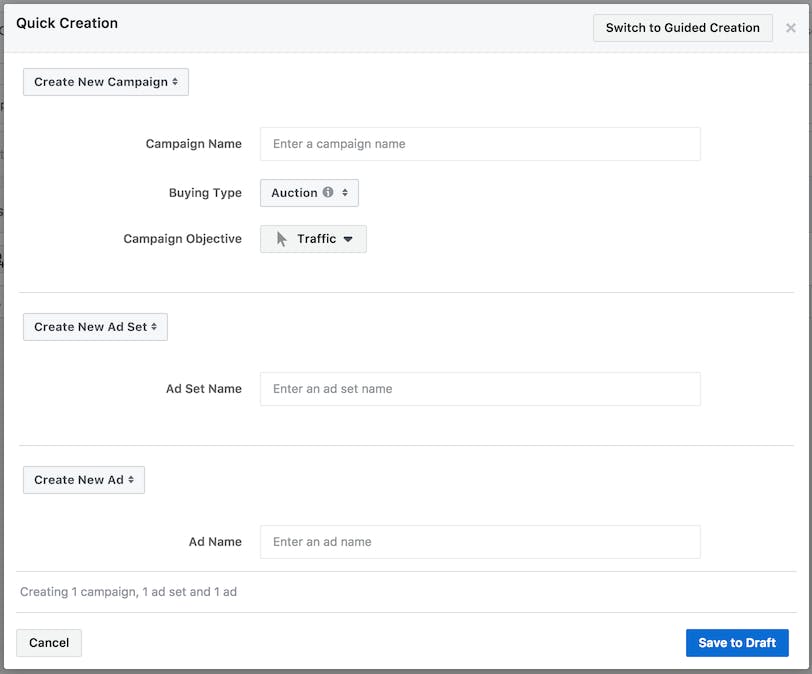Click the Campaign Objective label

(182, 239)
